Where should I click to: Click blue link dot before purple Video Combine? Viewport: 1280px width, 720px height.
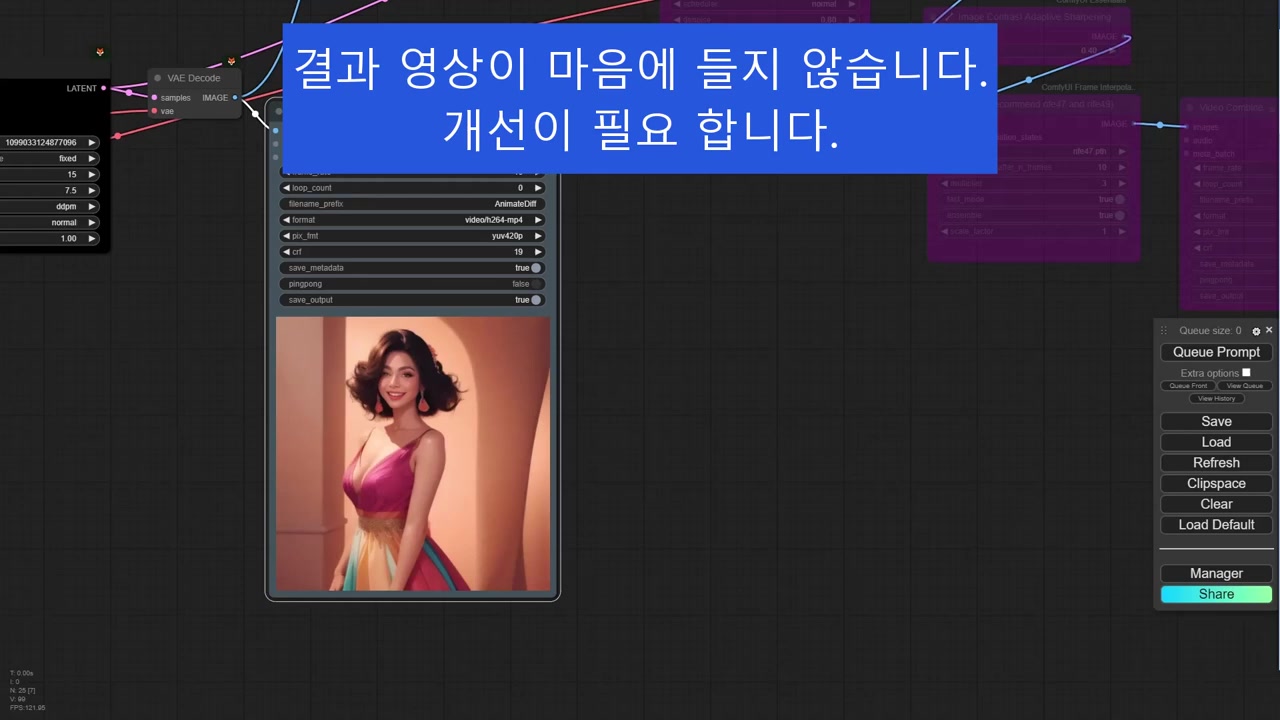pos(1160,125)
